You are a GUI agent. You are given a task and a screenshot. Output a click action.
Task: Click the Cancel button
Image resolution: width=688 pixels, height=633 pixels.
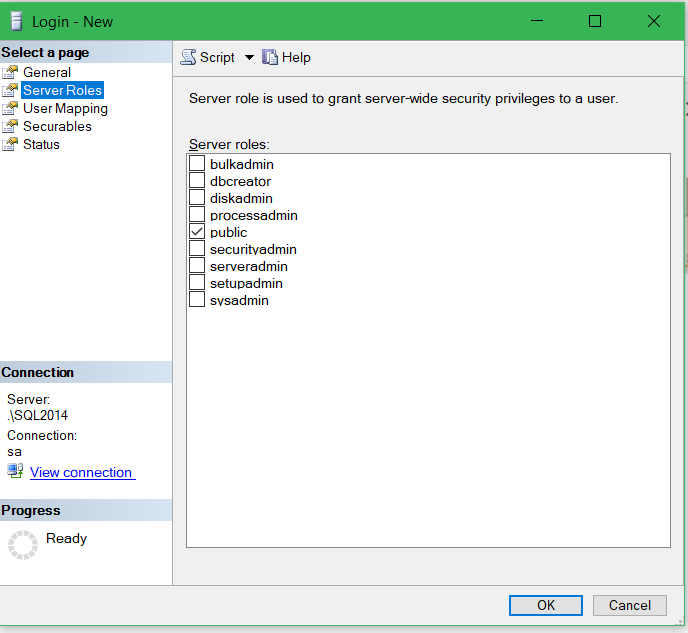point(630,605)
